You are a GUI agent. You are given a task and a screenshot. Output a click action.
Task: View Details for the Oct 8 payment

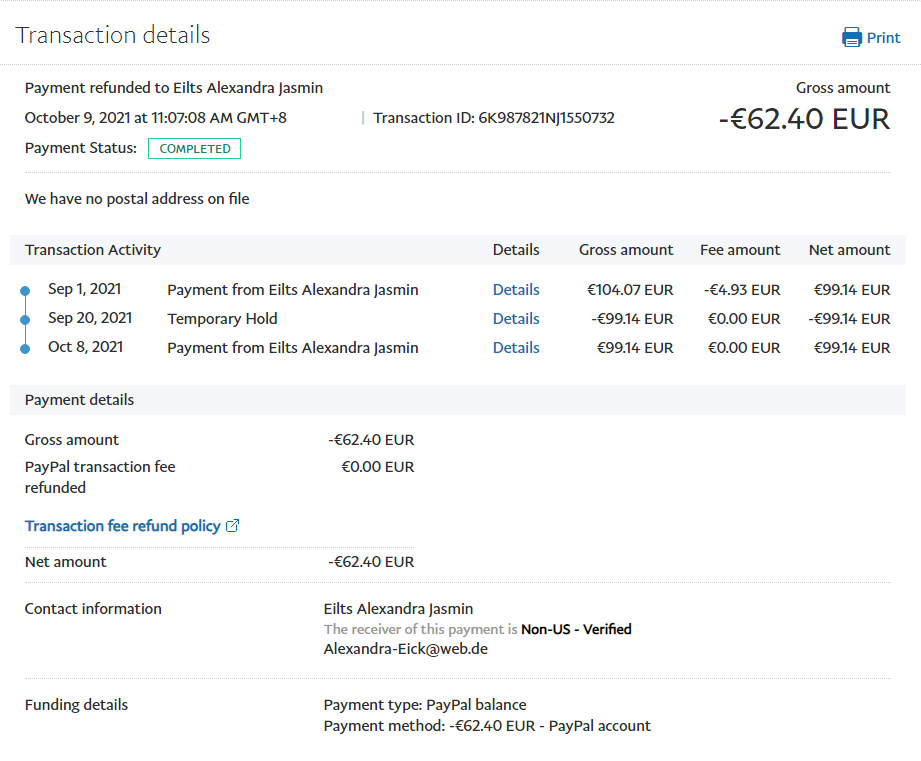[515, 348]
